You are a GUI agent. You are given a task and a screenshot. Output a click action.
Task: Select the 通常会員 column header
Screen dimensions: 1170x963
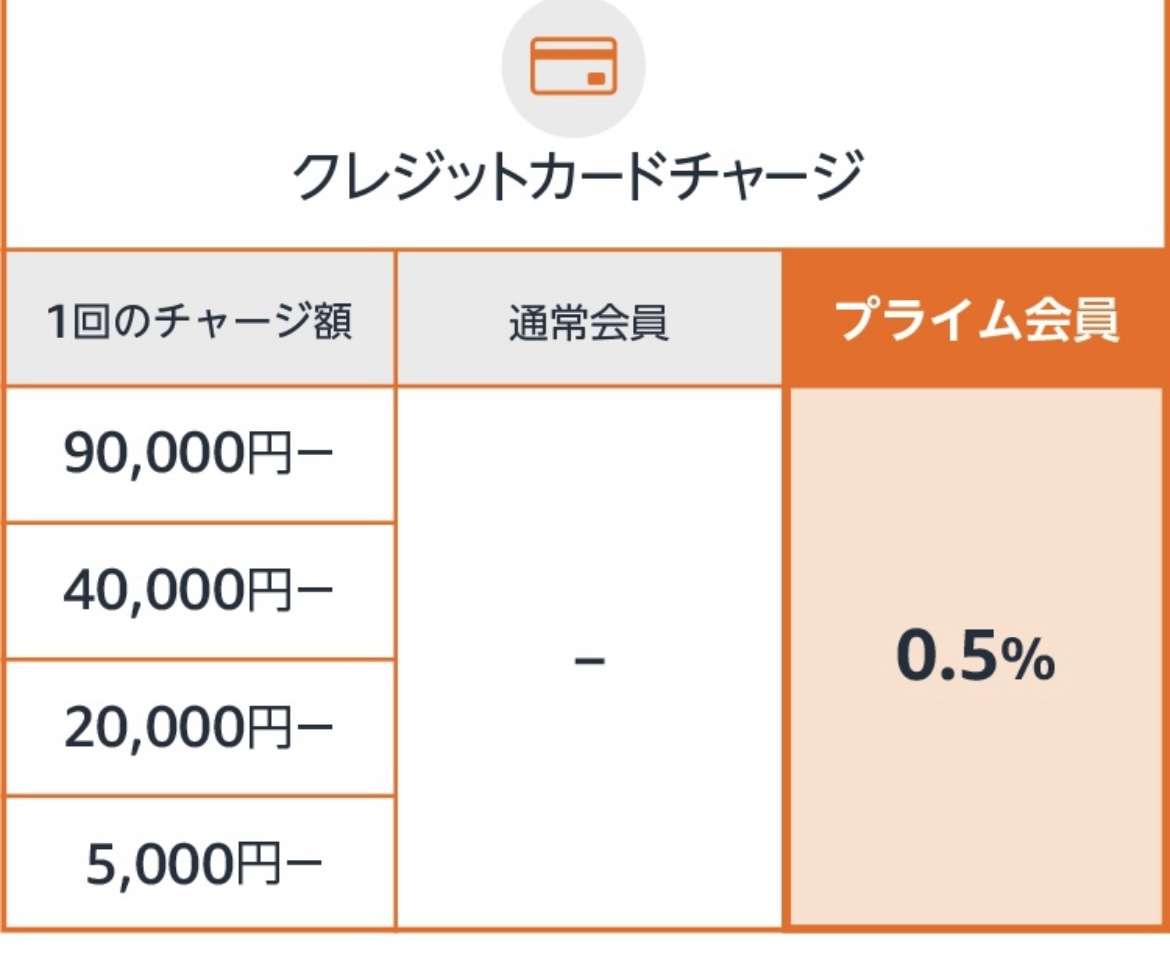[589, 321]
